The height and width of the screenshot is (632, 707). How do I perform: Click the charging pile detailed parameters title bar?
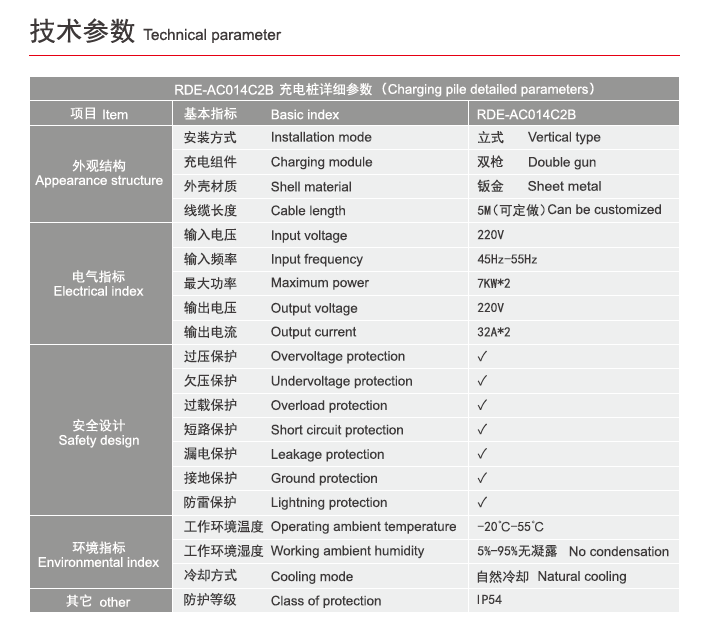coord(354,89)
